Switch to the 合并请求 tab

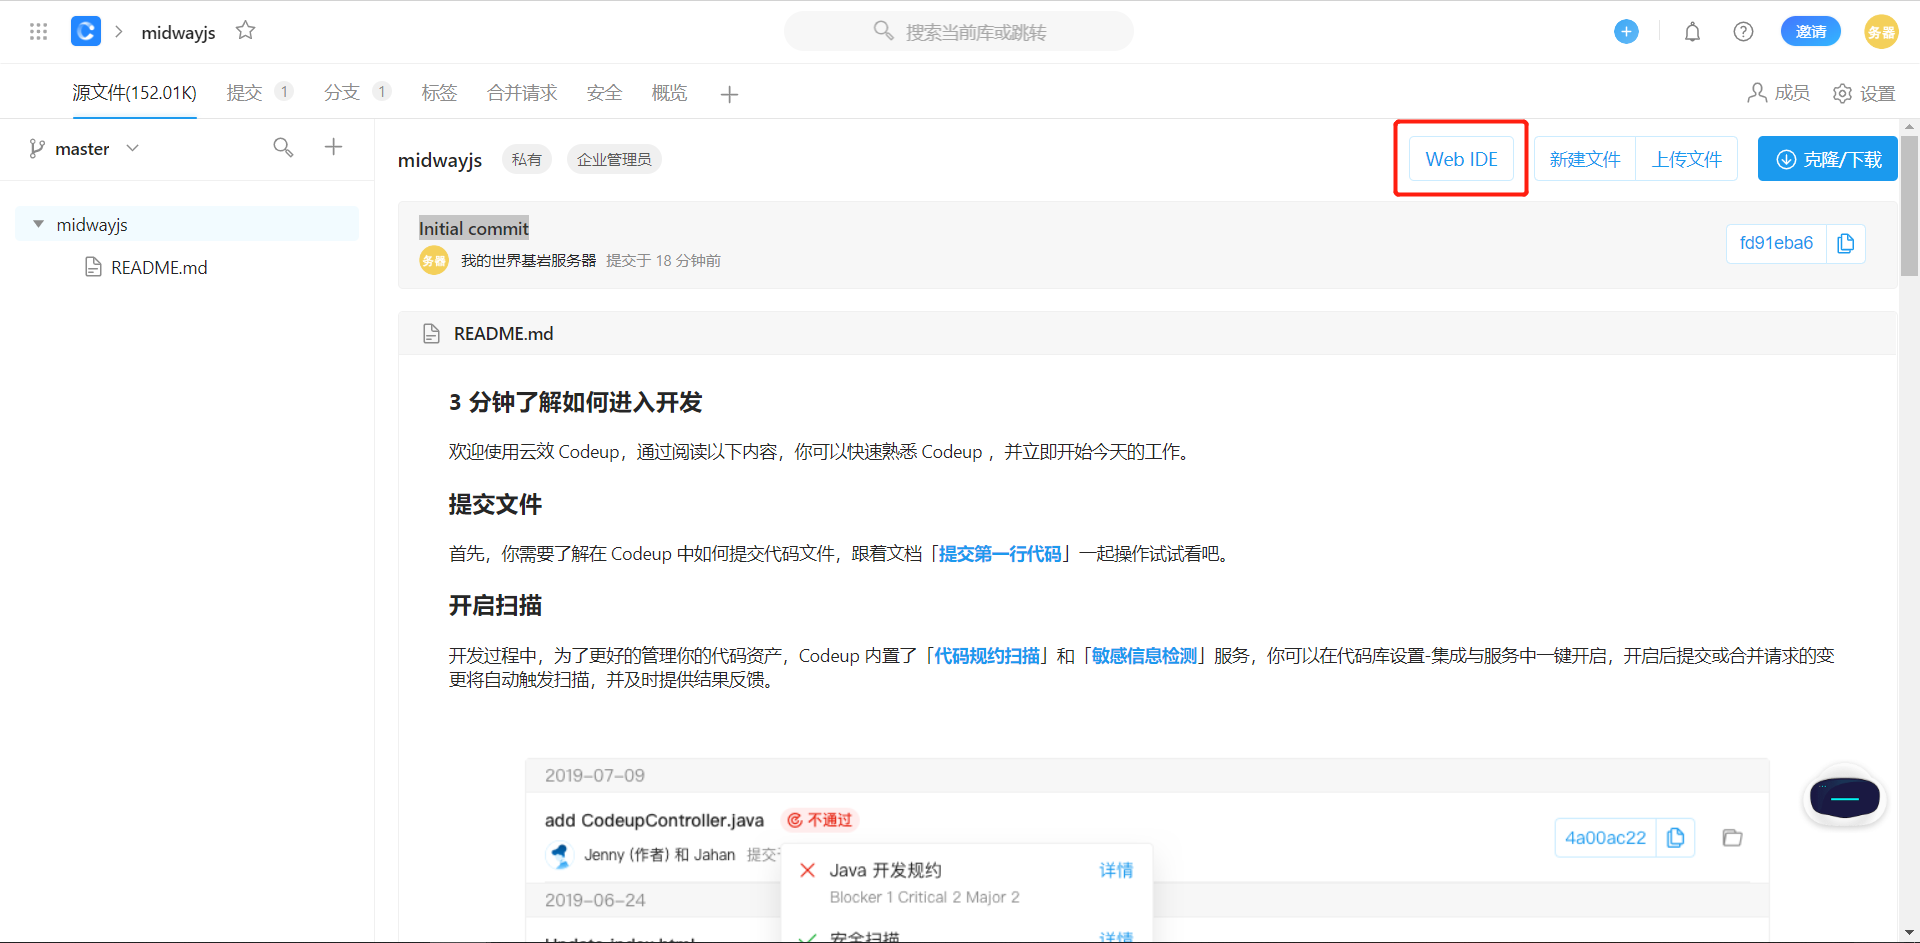point(522,93)
